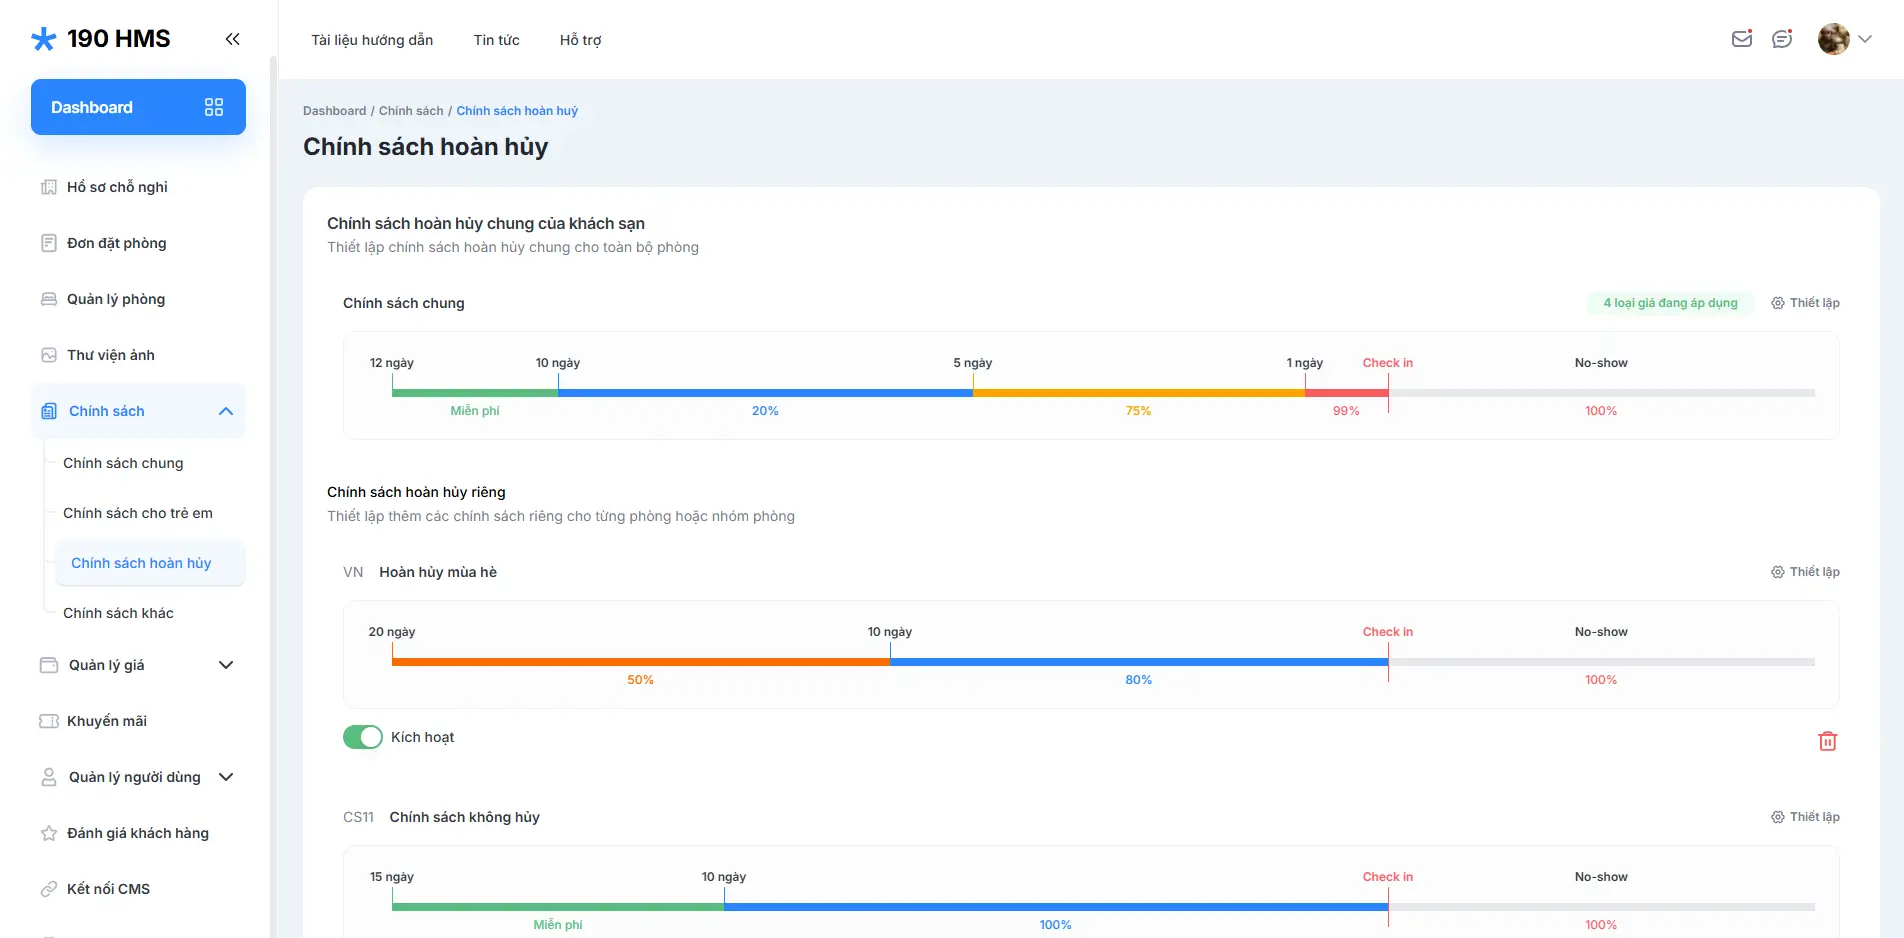Select the Hỗ trợ menu item
1904x938 pixels.
click(x=580, y=40)
